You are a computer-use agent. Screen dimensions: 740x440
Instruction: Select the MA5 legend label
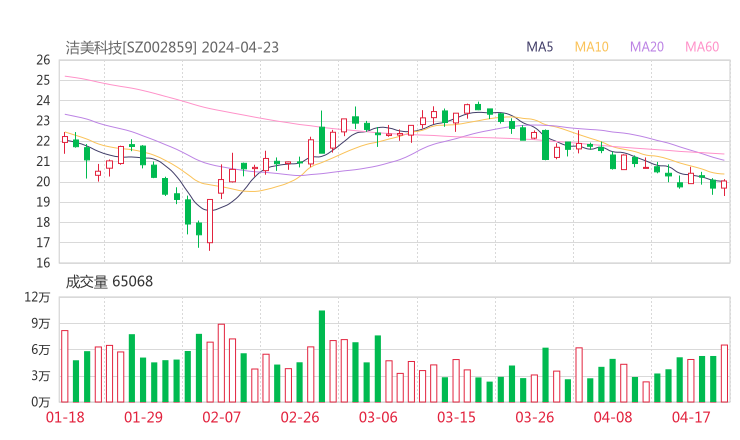(x=539, y=47)
